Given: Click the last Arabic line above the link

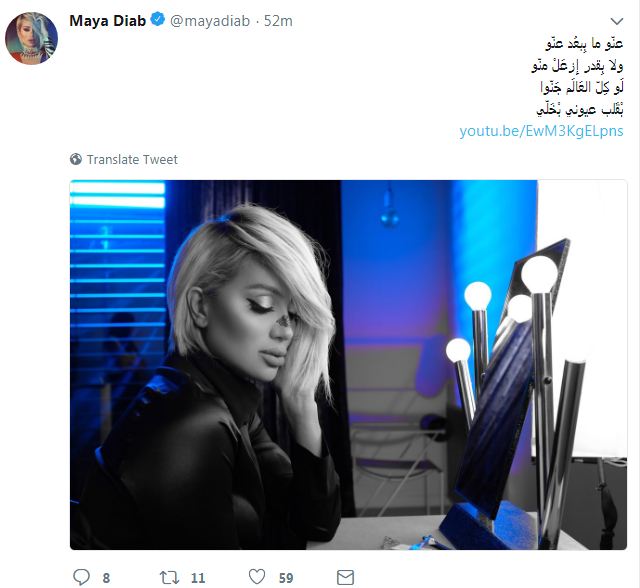Looking at the screenshot, I should (x=580, y=109).
